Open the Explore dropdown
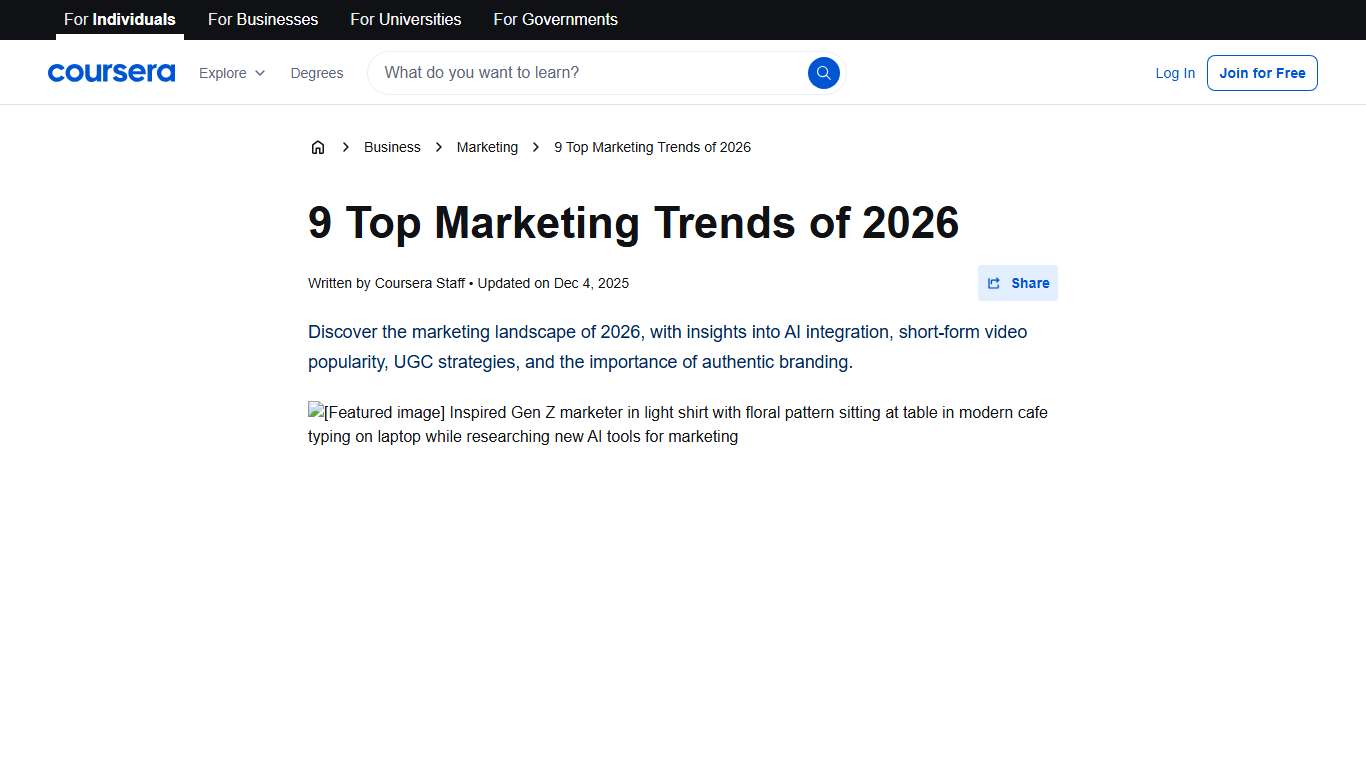Image resolution: width=1366 pixels, height=768 pixels. pos(224,73)
